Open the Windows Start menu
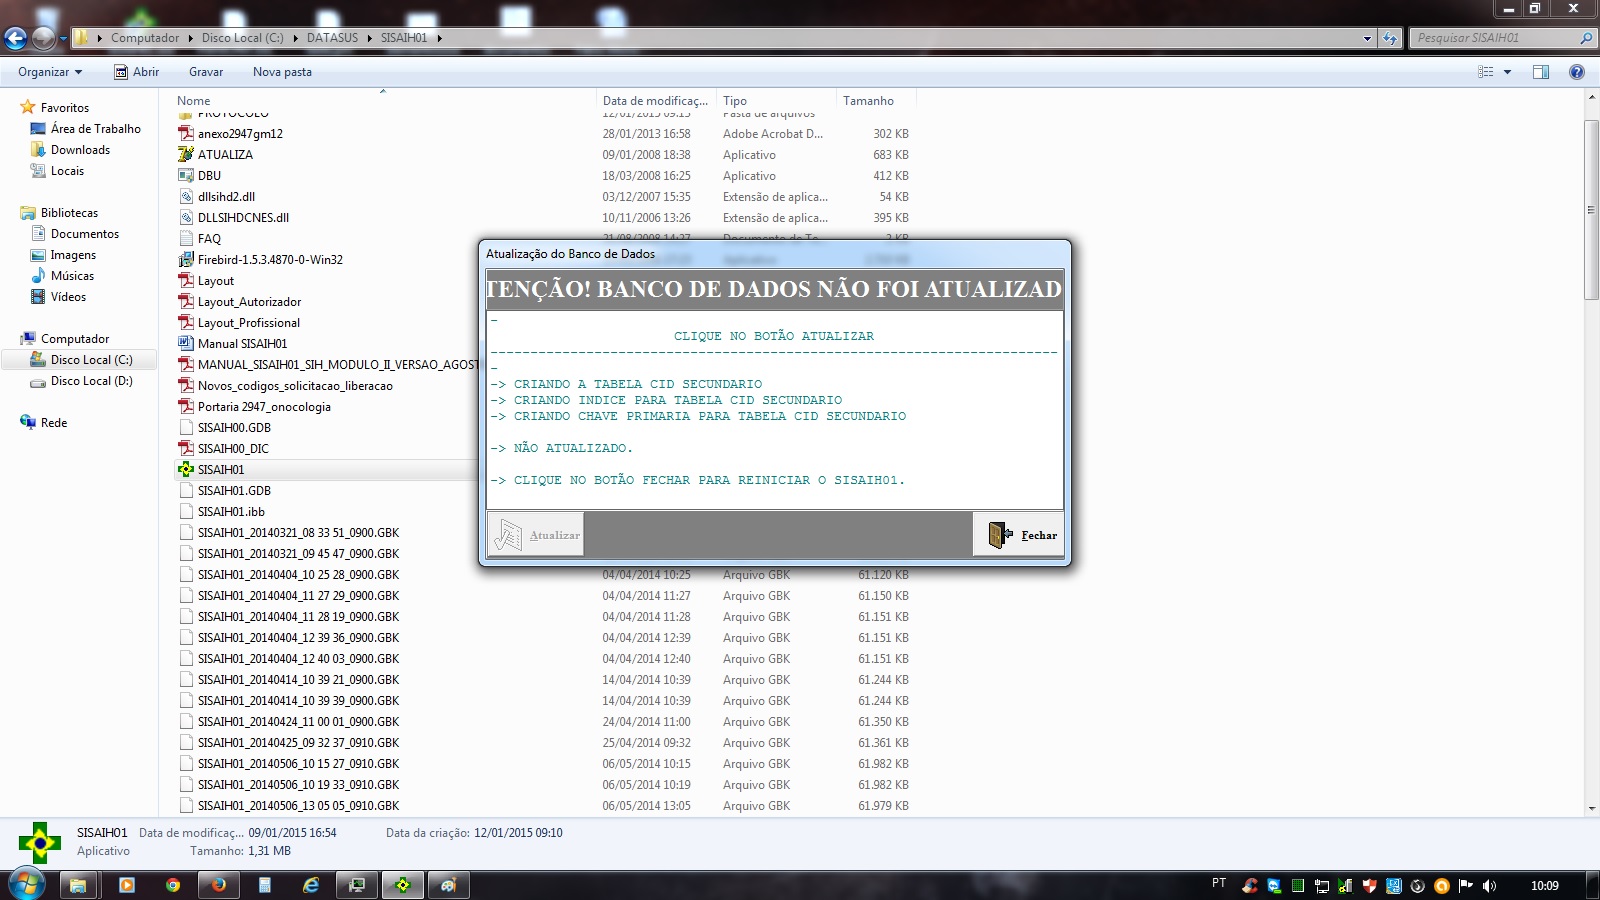The height and width of the screenshot is (900, 1600). pyautogui.click(x=26, y=884)
